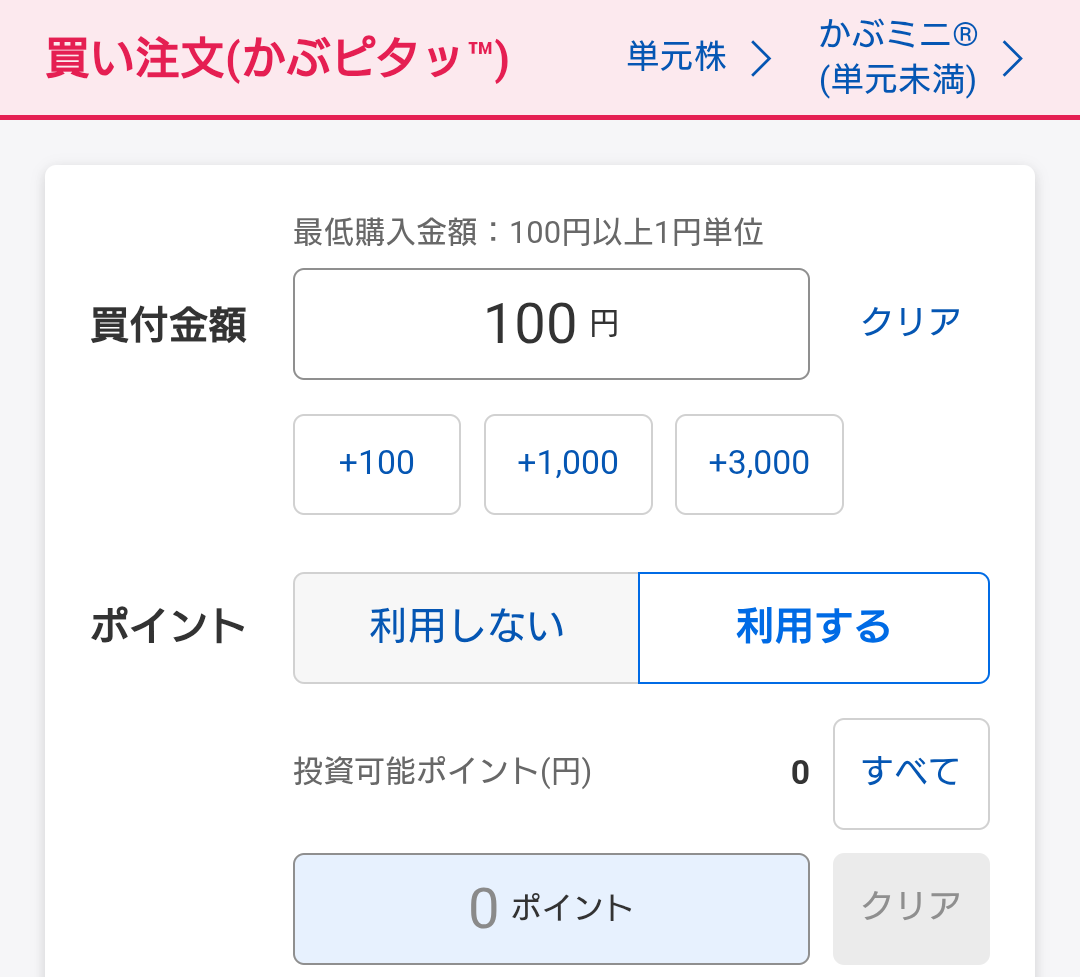Click the chevron arrow beside かぶミニ®(単元未満)

pyautogui.click(x=1012, y=59)
